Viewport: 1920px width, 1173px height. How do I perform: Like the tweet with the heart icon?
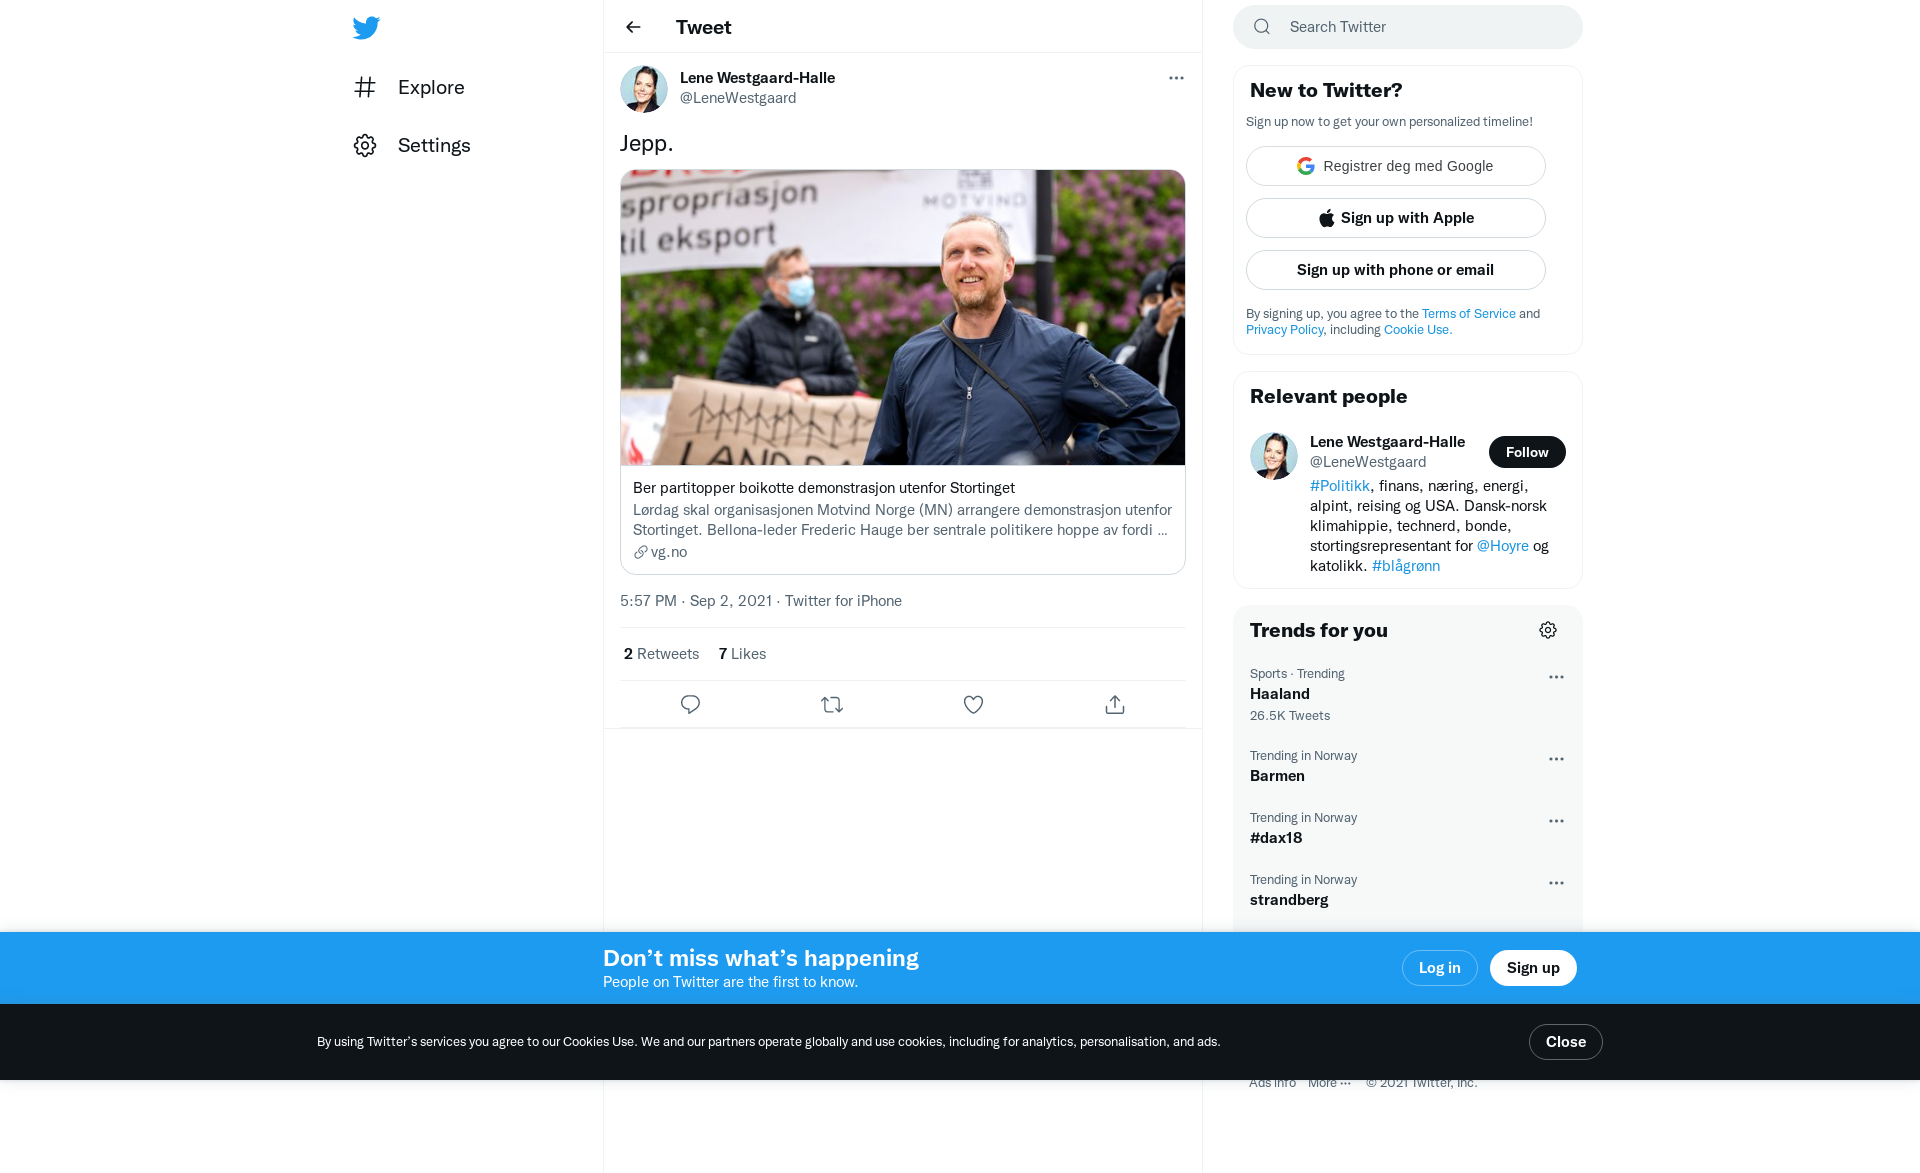pos(973,705)
